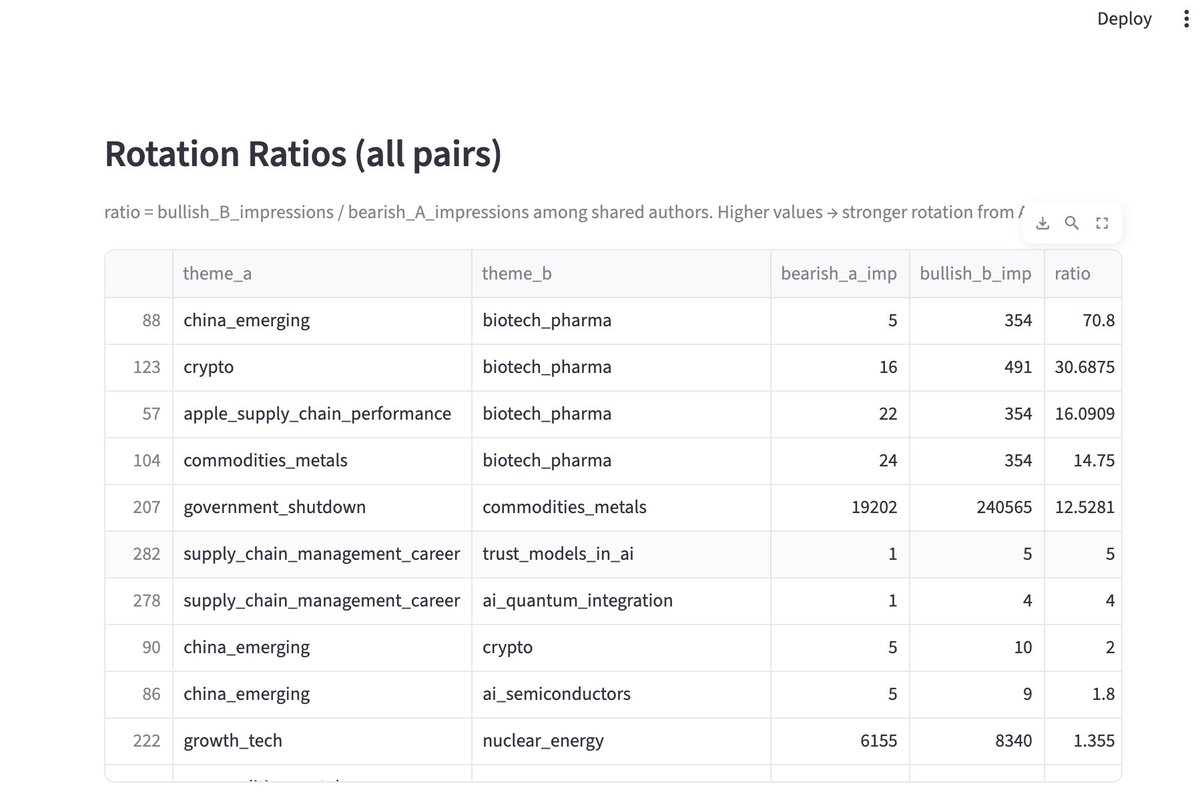Click ratio value 30.6875
This screenshot has height=798, width=1200.
1083,367
